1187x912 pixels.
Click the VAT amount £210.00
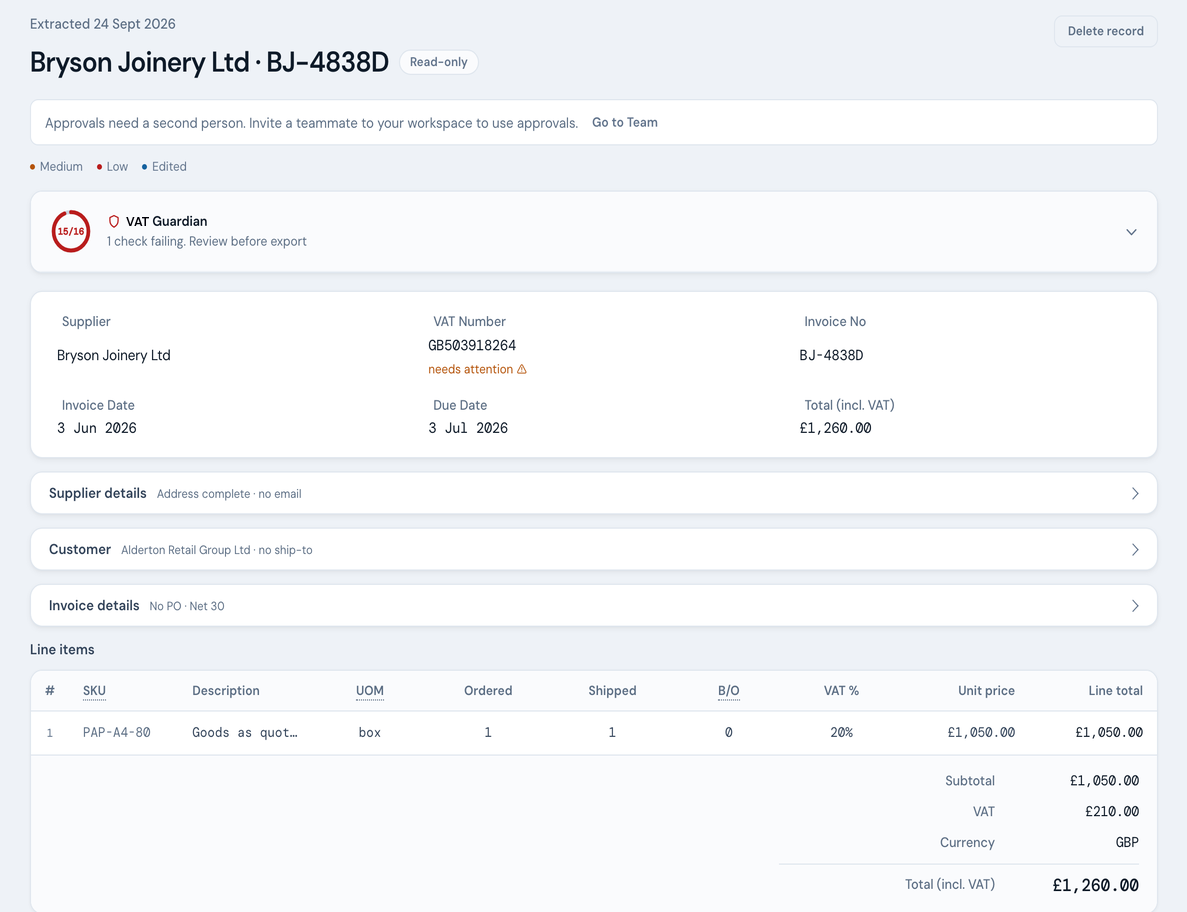coord(1111,811)
